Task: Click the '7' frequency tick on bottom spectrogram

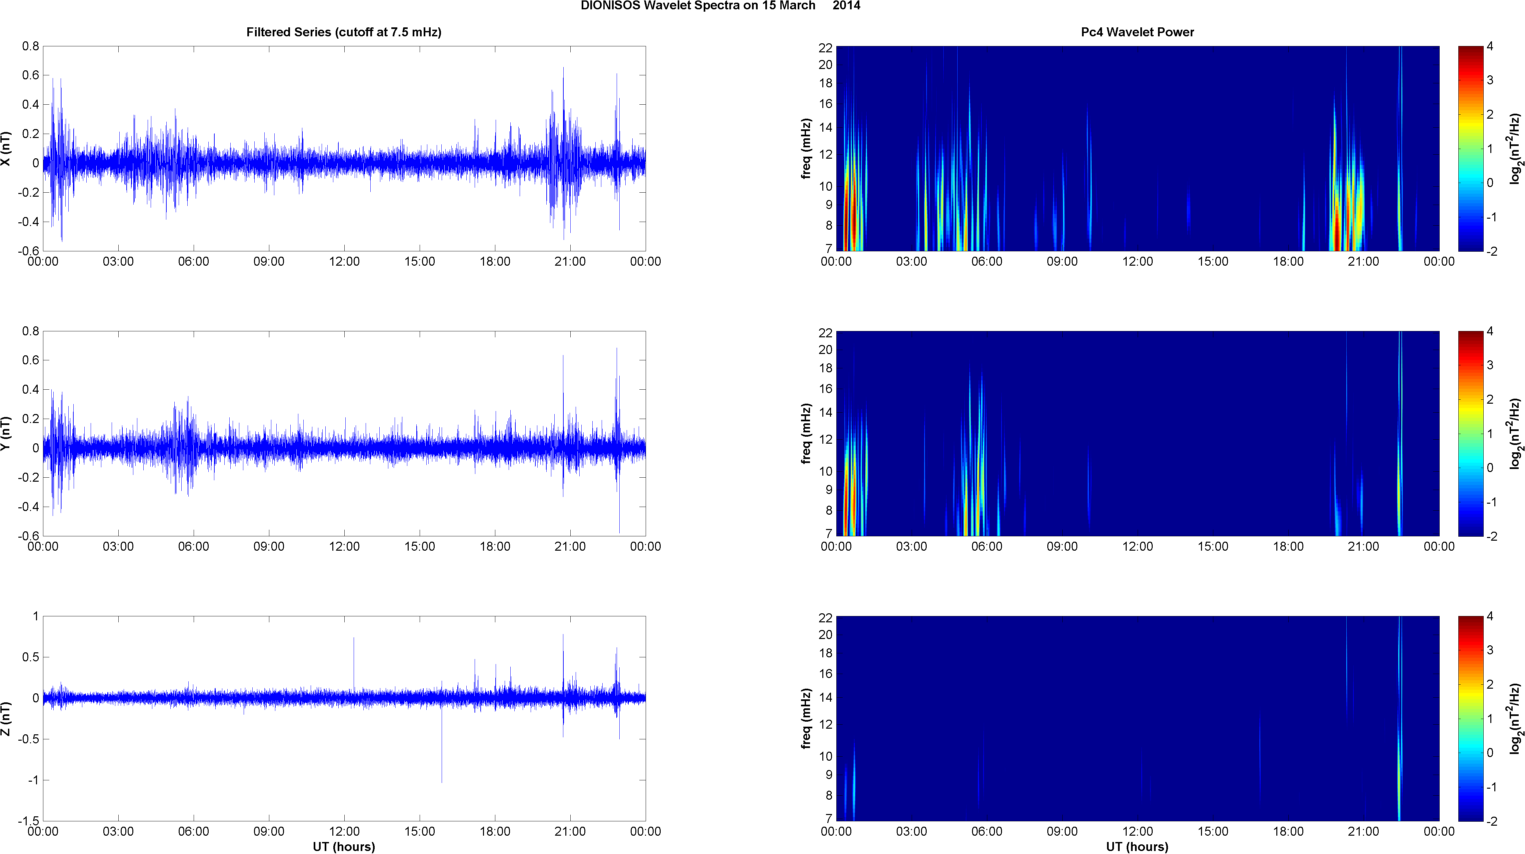Action: tap(828, 819)
